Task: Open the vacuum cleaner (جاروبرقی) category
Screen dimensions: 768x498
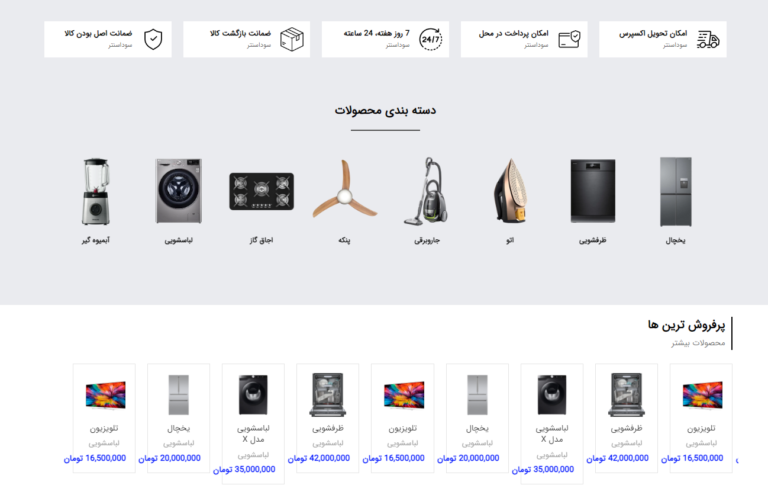Action: pos(427,191)
